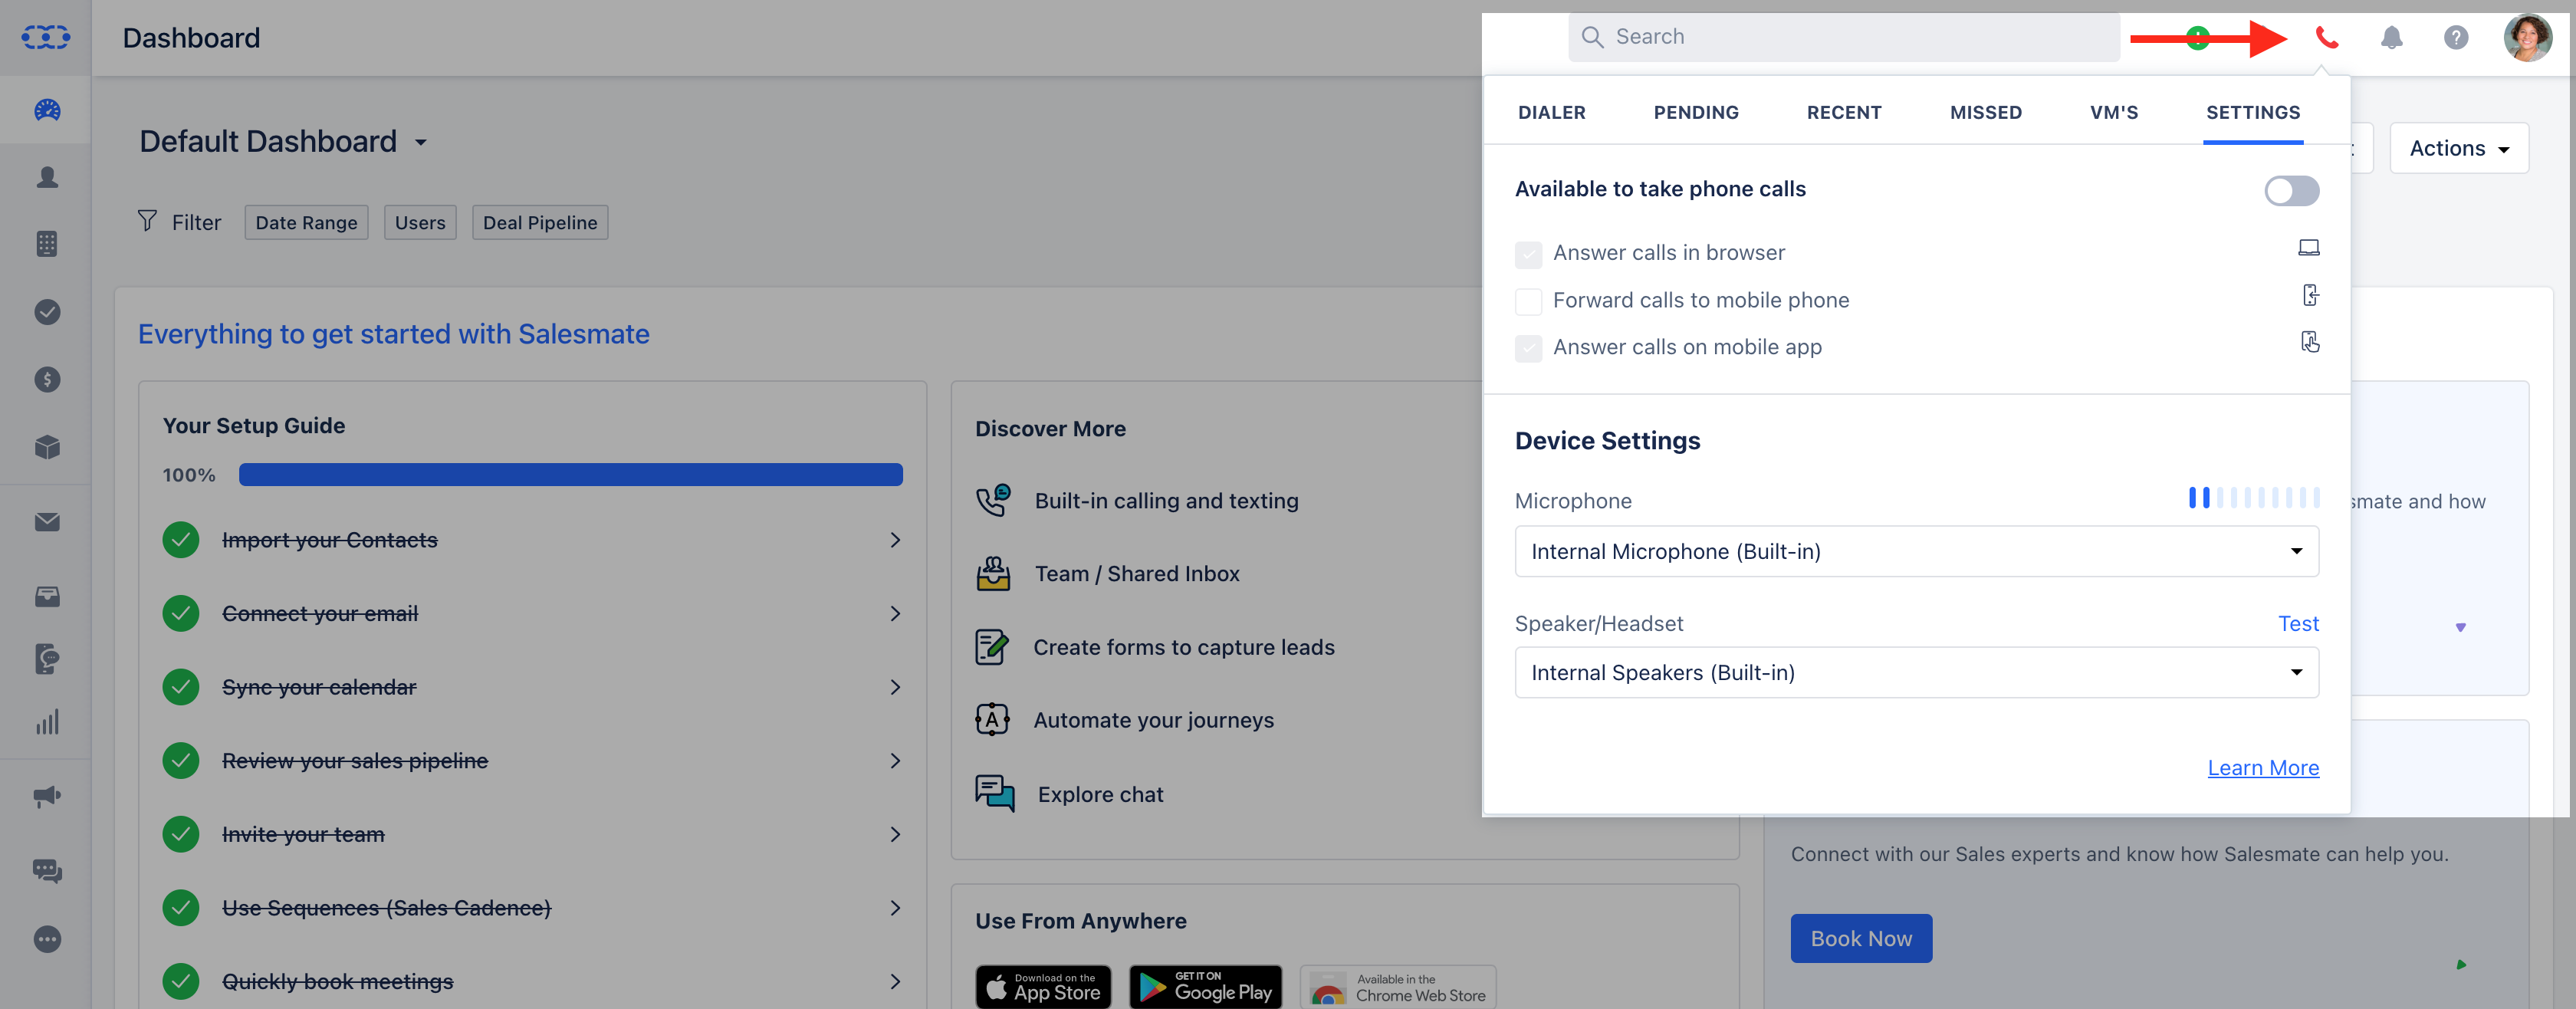The width and height of the screenshot is (2576, 1009).
Task: Click the Get it on Google Play badge
Action: click(1205, 987)
